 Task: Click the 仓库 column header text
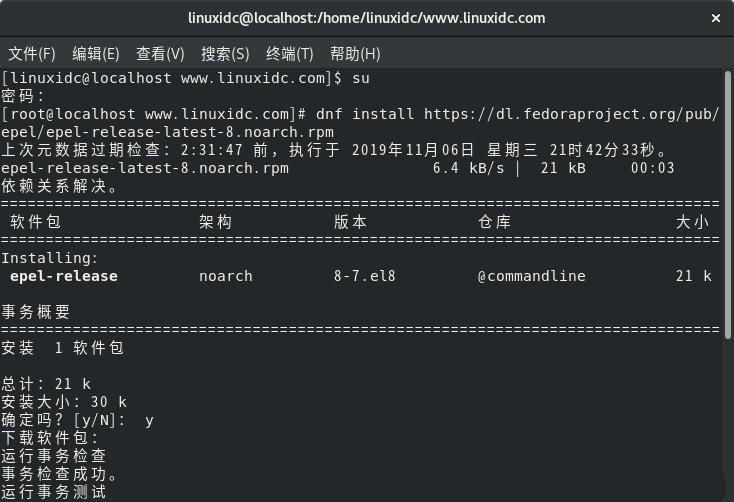494,222
